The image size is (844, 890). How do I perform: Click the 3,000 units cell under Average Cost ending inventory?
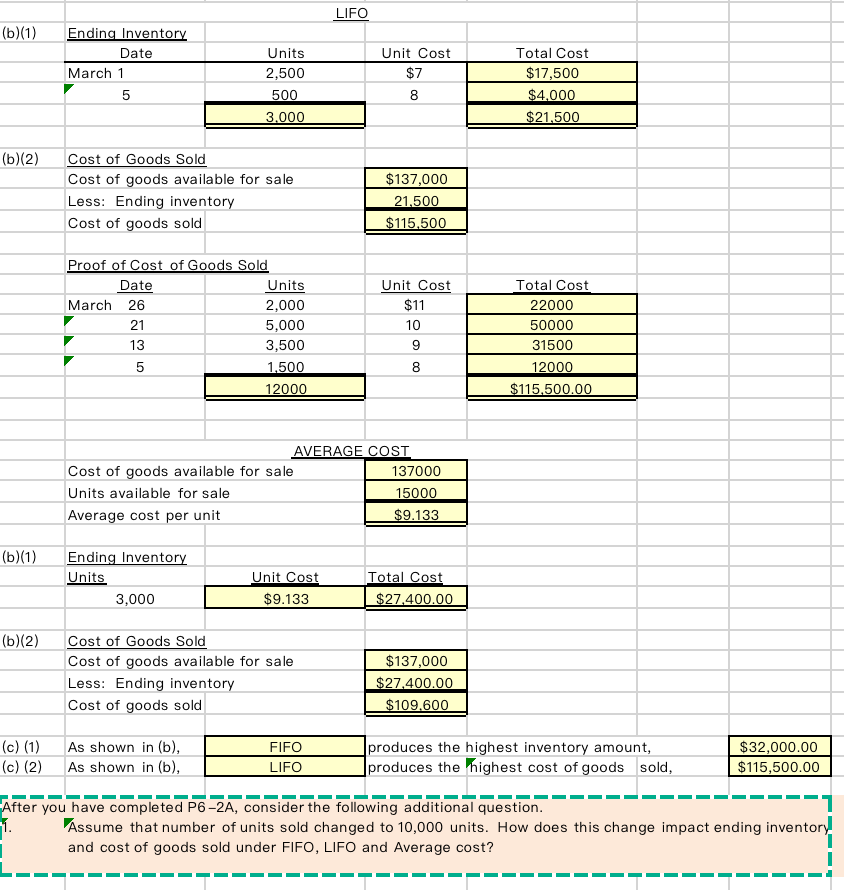[135, 598]
